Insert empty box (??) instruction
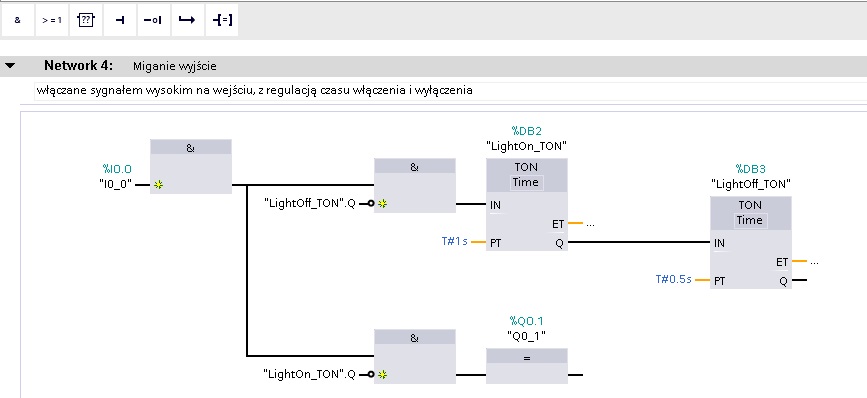The image size is (867, 398). [86, 20]
